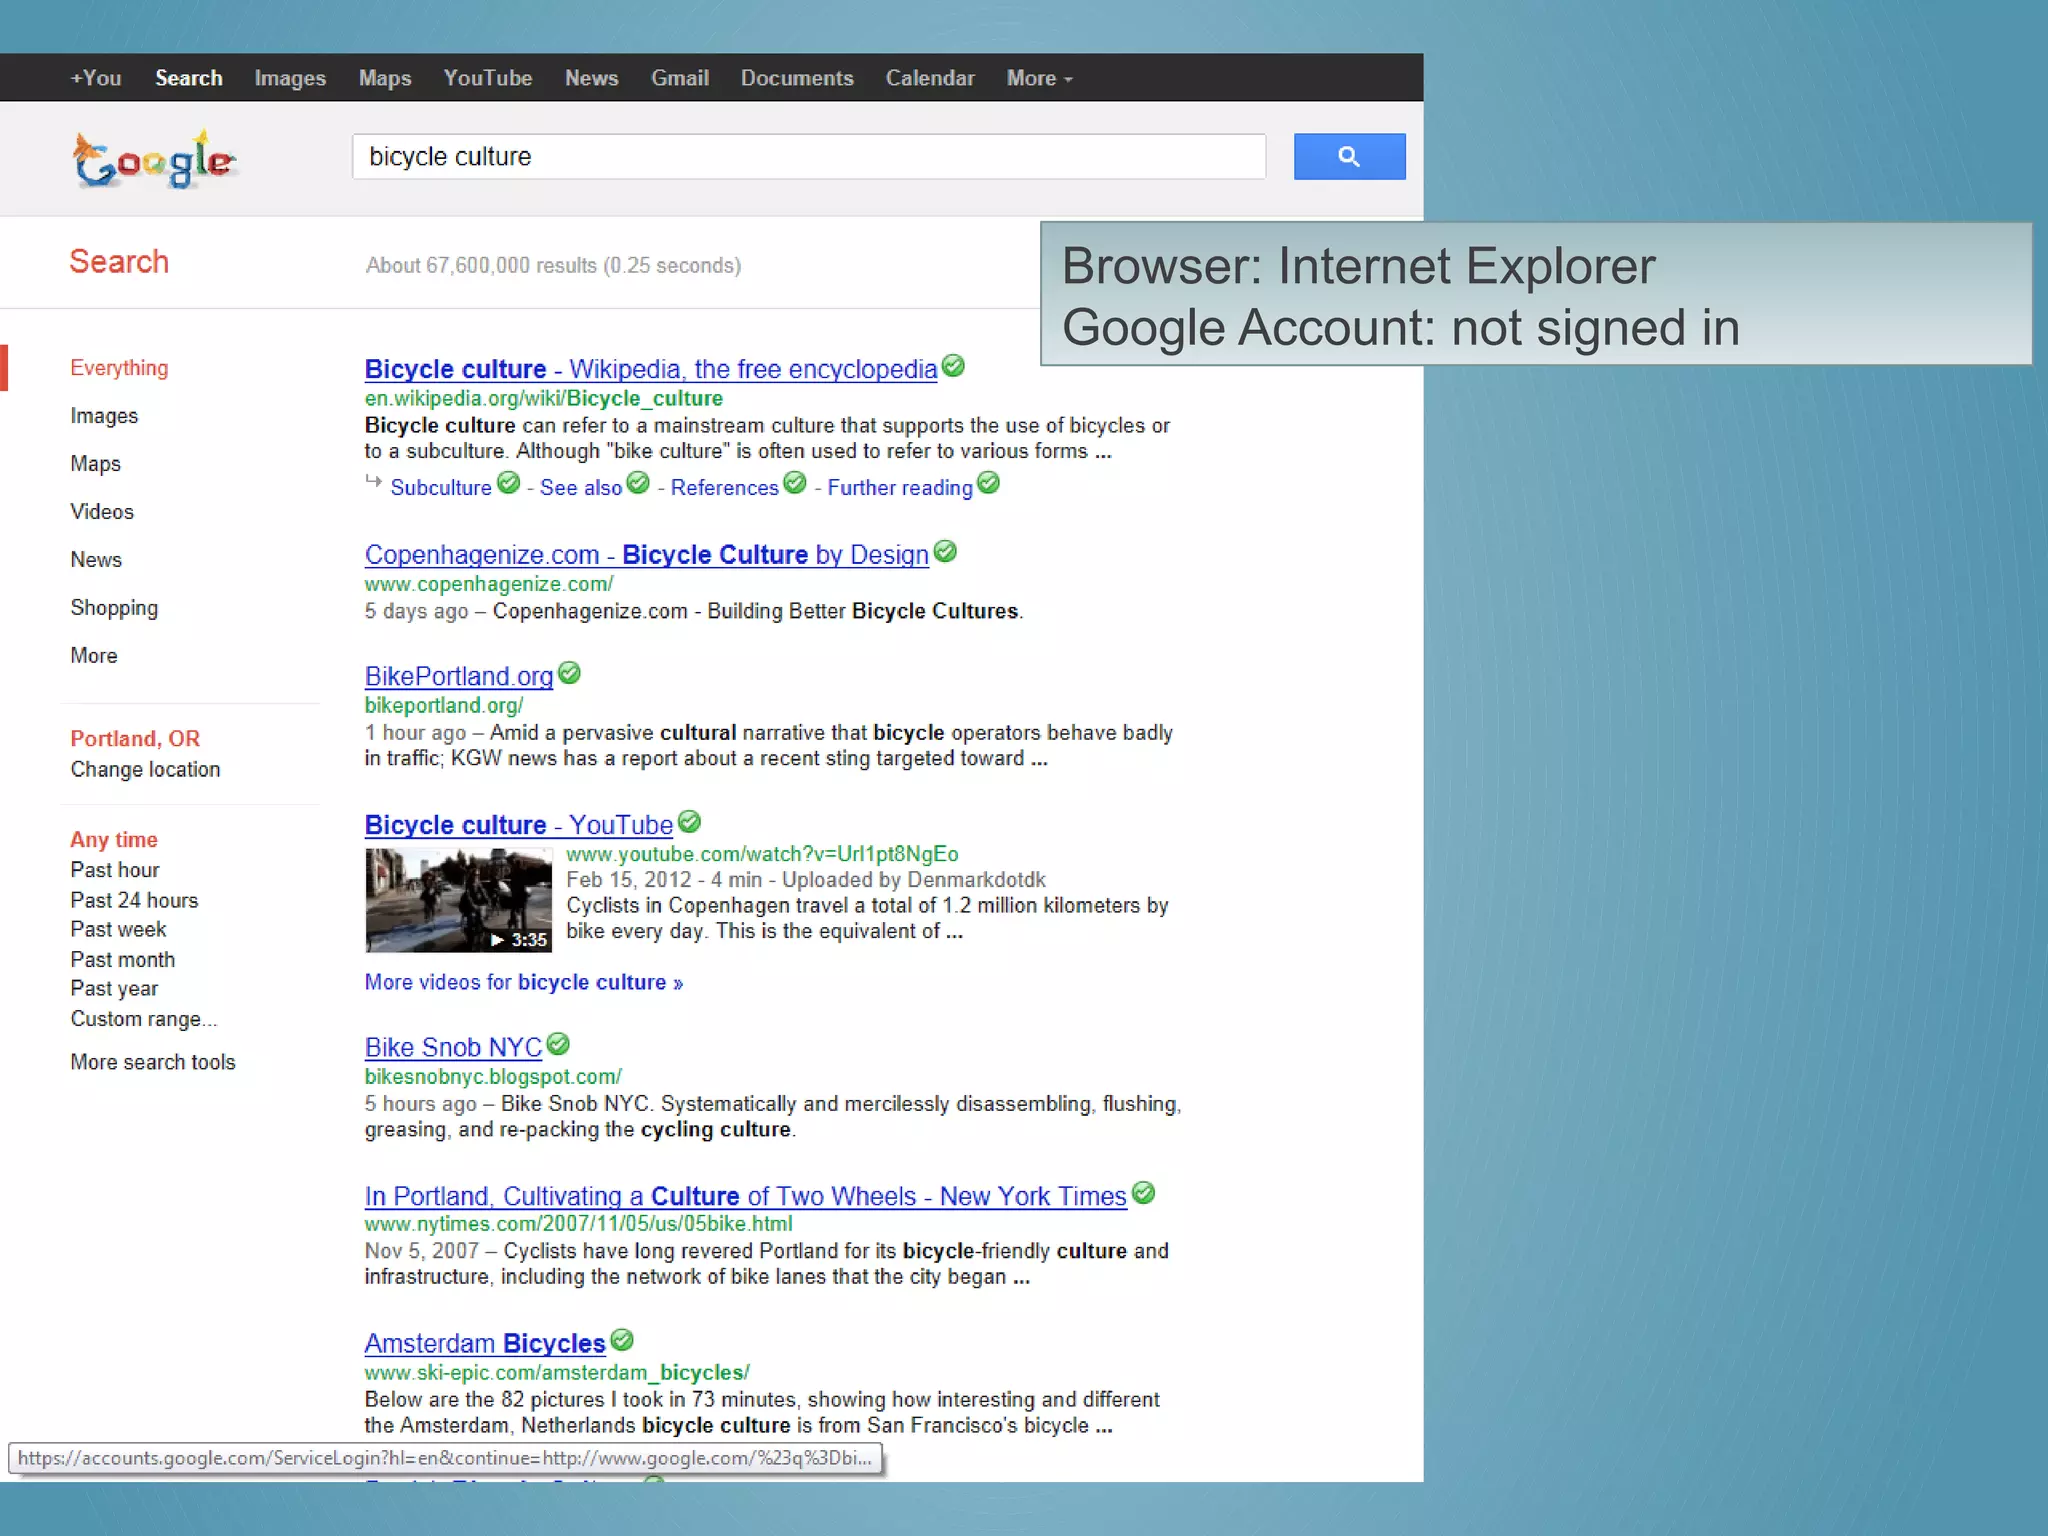Open In Portland, Cultivating a Culture result
Image resolution: width=2048 pixels, height=1536 pixels.
coord(746,1196)
